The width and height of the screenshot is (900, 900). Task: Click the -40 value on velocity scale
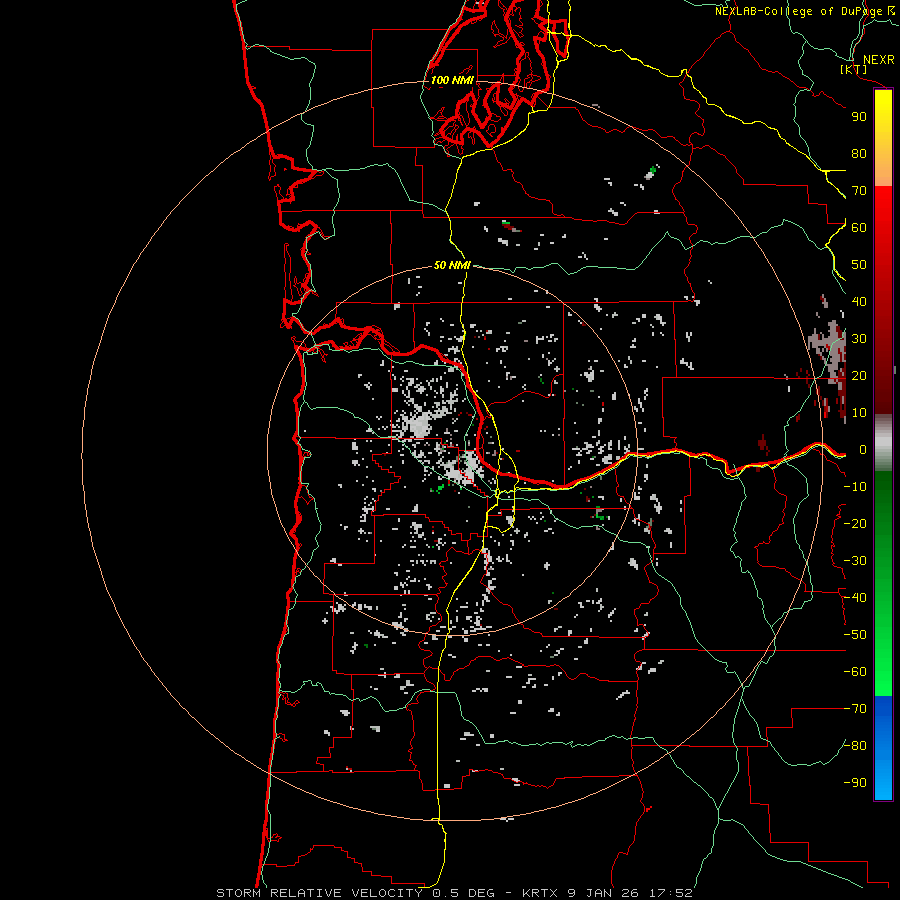[x=855, y=598]
